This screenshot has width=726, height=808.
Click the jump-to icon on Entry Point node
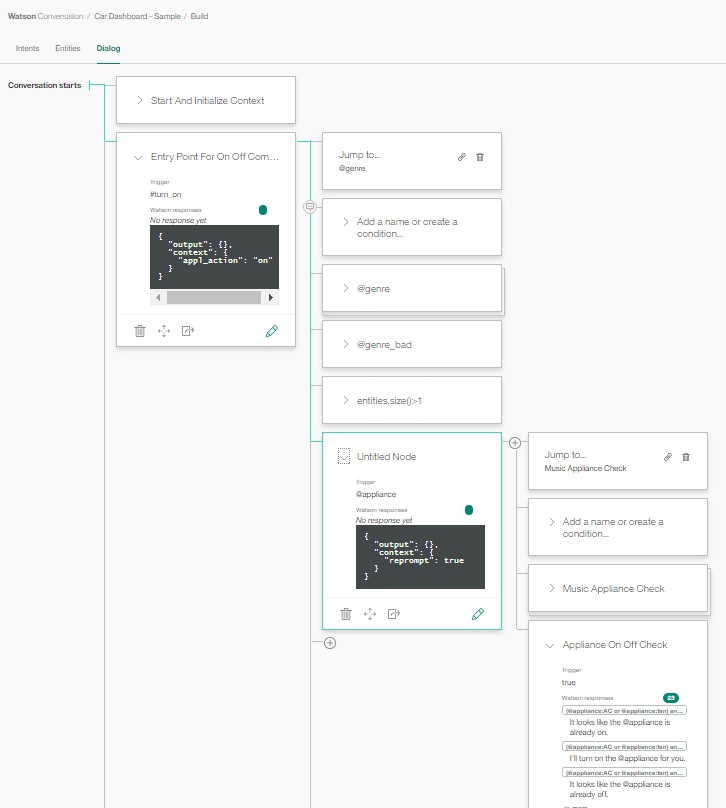click(x=188, y=331)
